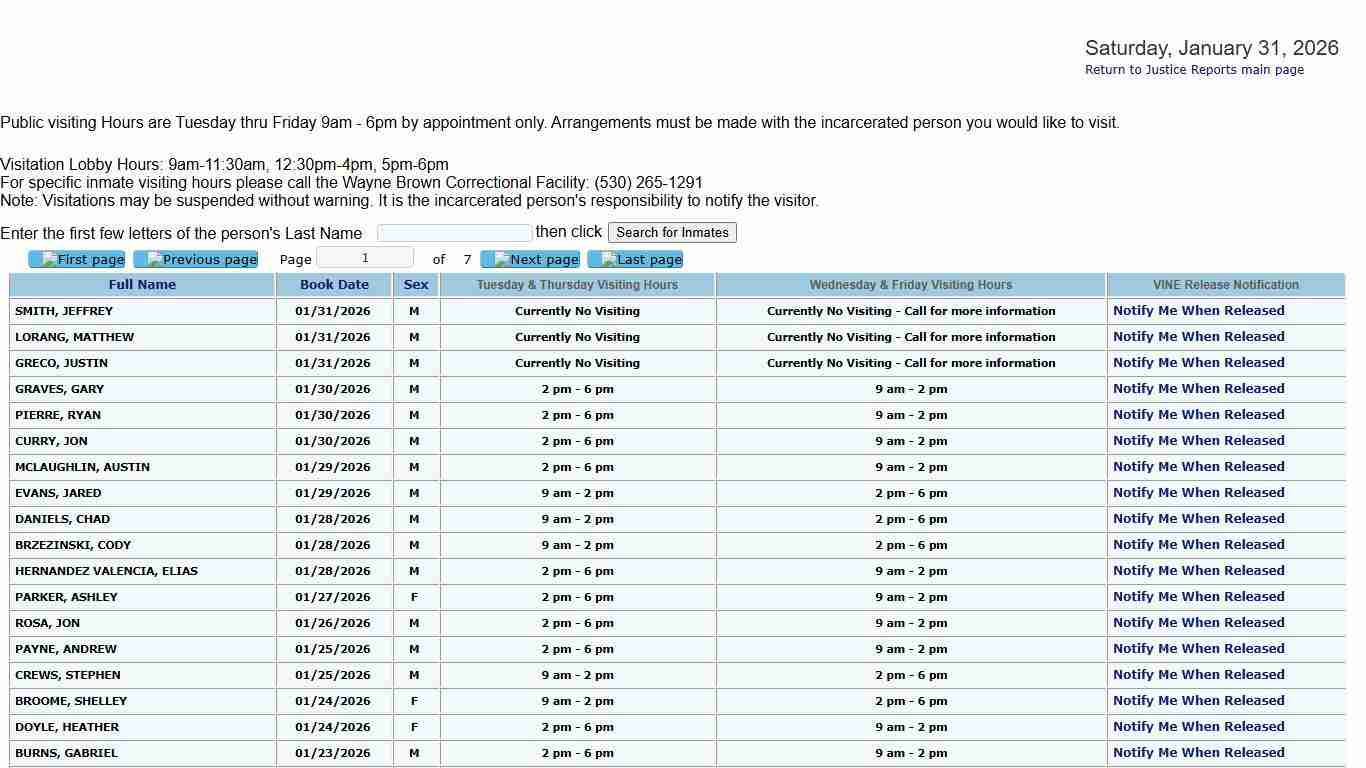The image size is (1366, 768).
Task: Jump to the Last page button
Action: click(635, 260)
